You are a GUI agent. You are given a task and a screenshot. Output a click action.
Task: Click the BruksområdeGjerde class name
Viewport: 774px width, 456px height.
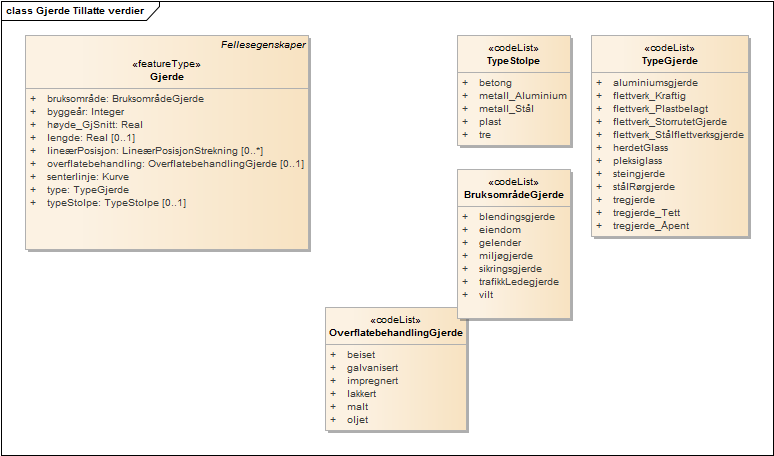[x=513, y=194]
